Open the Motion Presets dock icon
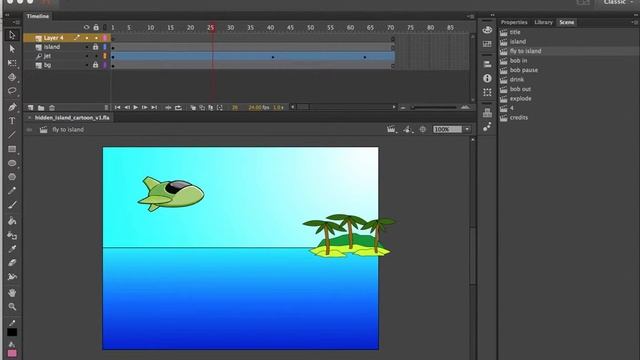 (x=487, y=127)
